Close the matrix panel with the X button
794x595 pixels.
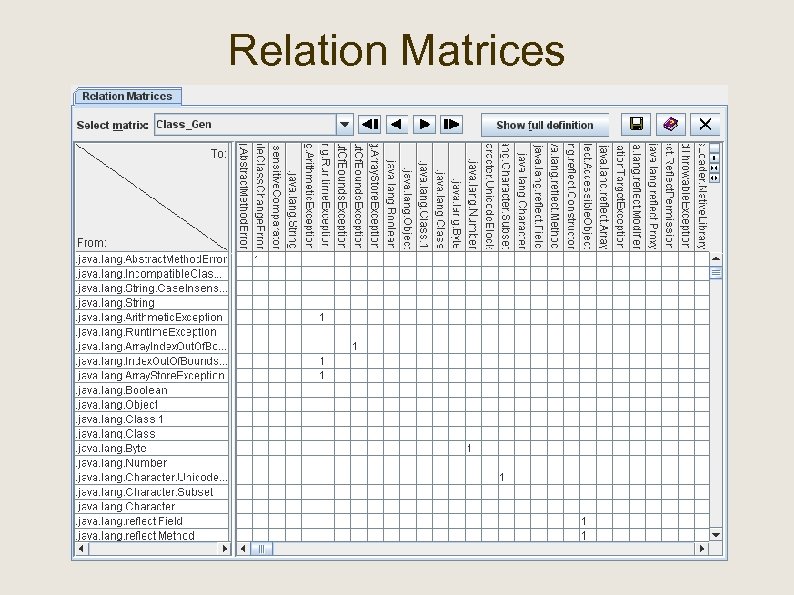705,125
